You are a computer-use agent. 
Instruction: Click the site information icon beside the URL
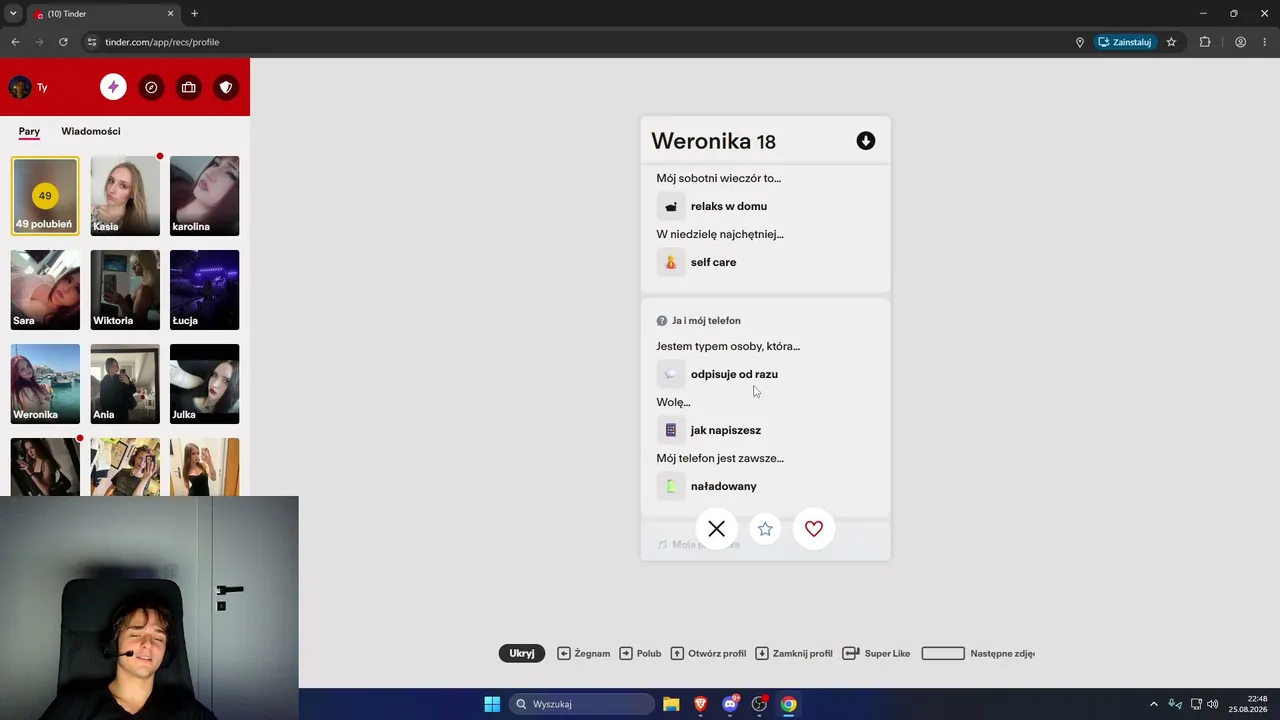(92, 42)
